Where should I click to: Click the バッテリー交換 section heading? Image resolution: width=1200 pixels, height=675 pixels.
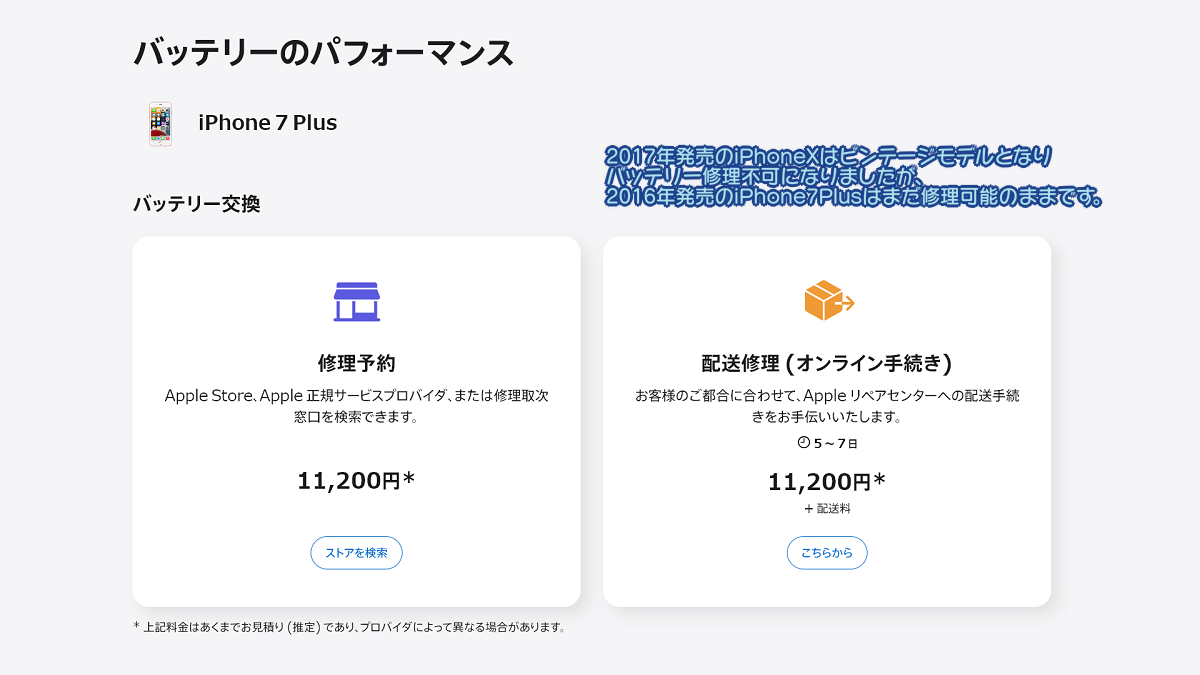click(197, 204)
